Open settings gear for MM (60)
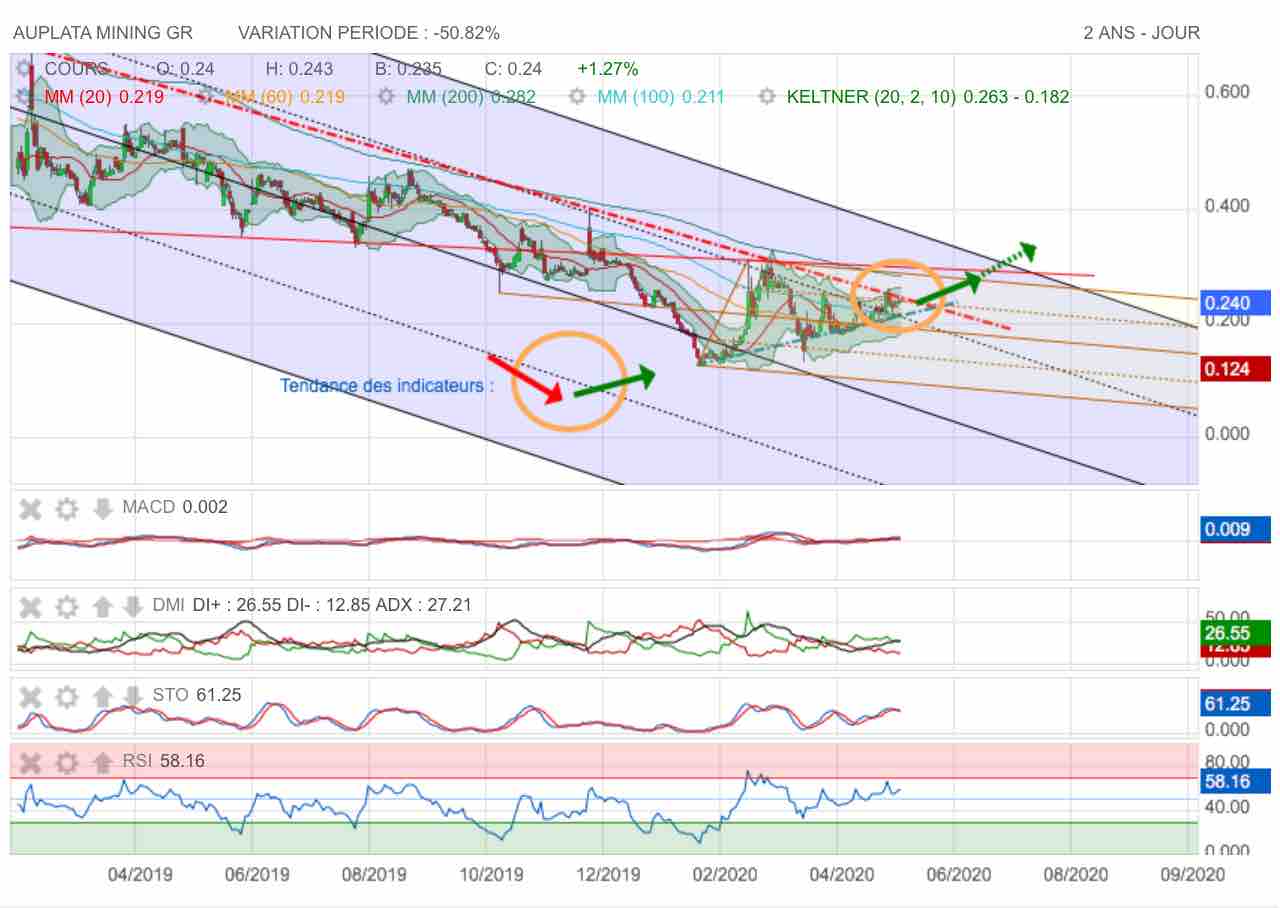The width and height of the screenshot is (1280, 908). tap(205, 97)
